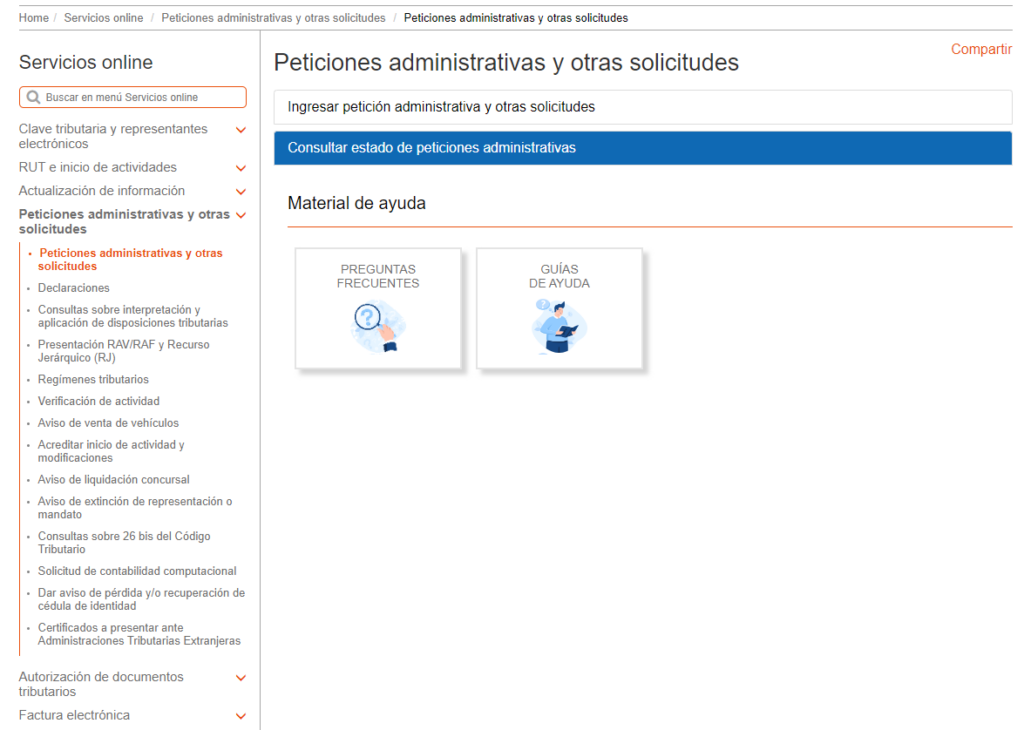Viewport: 1024px width, 730px height.
Task: Open Actualización de información menu
Action: pos(101,191)
